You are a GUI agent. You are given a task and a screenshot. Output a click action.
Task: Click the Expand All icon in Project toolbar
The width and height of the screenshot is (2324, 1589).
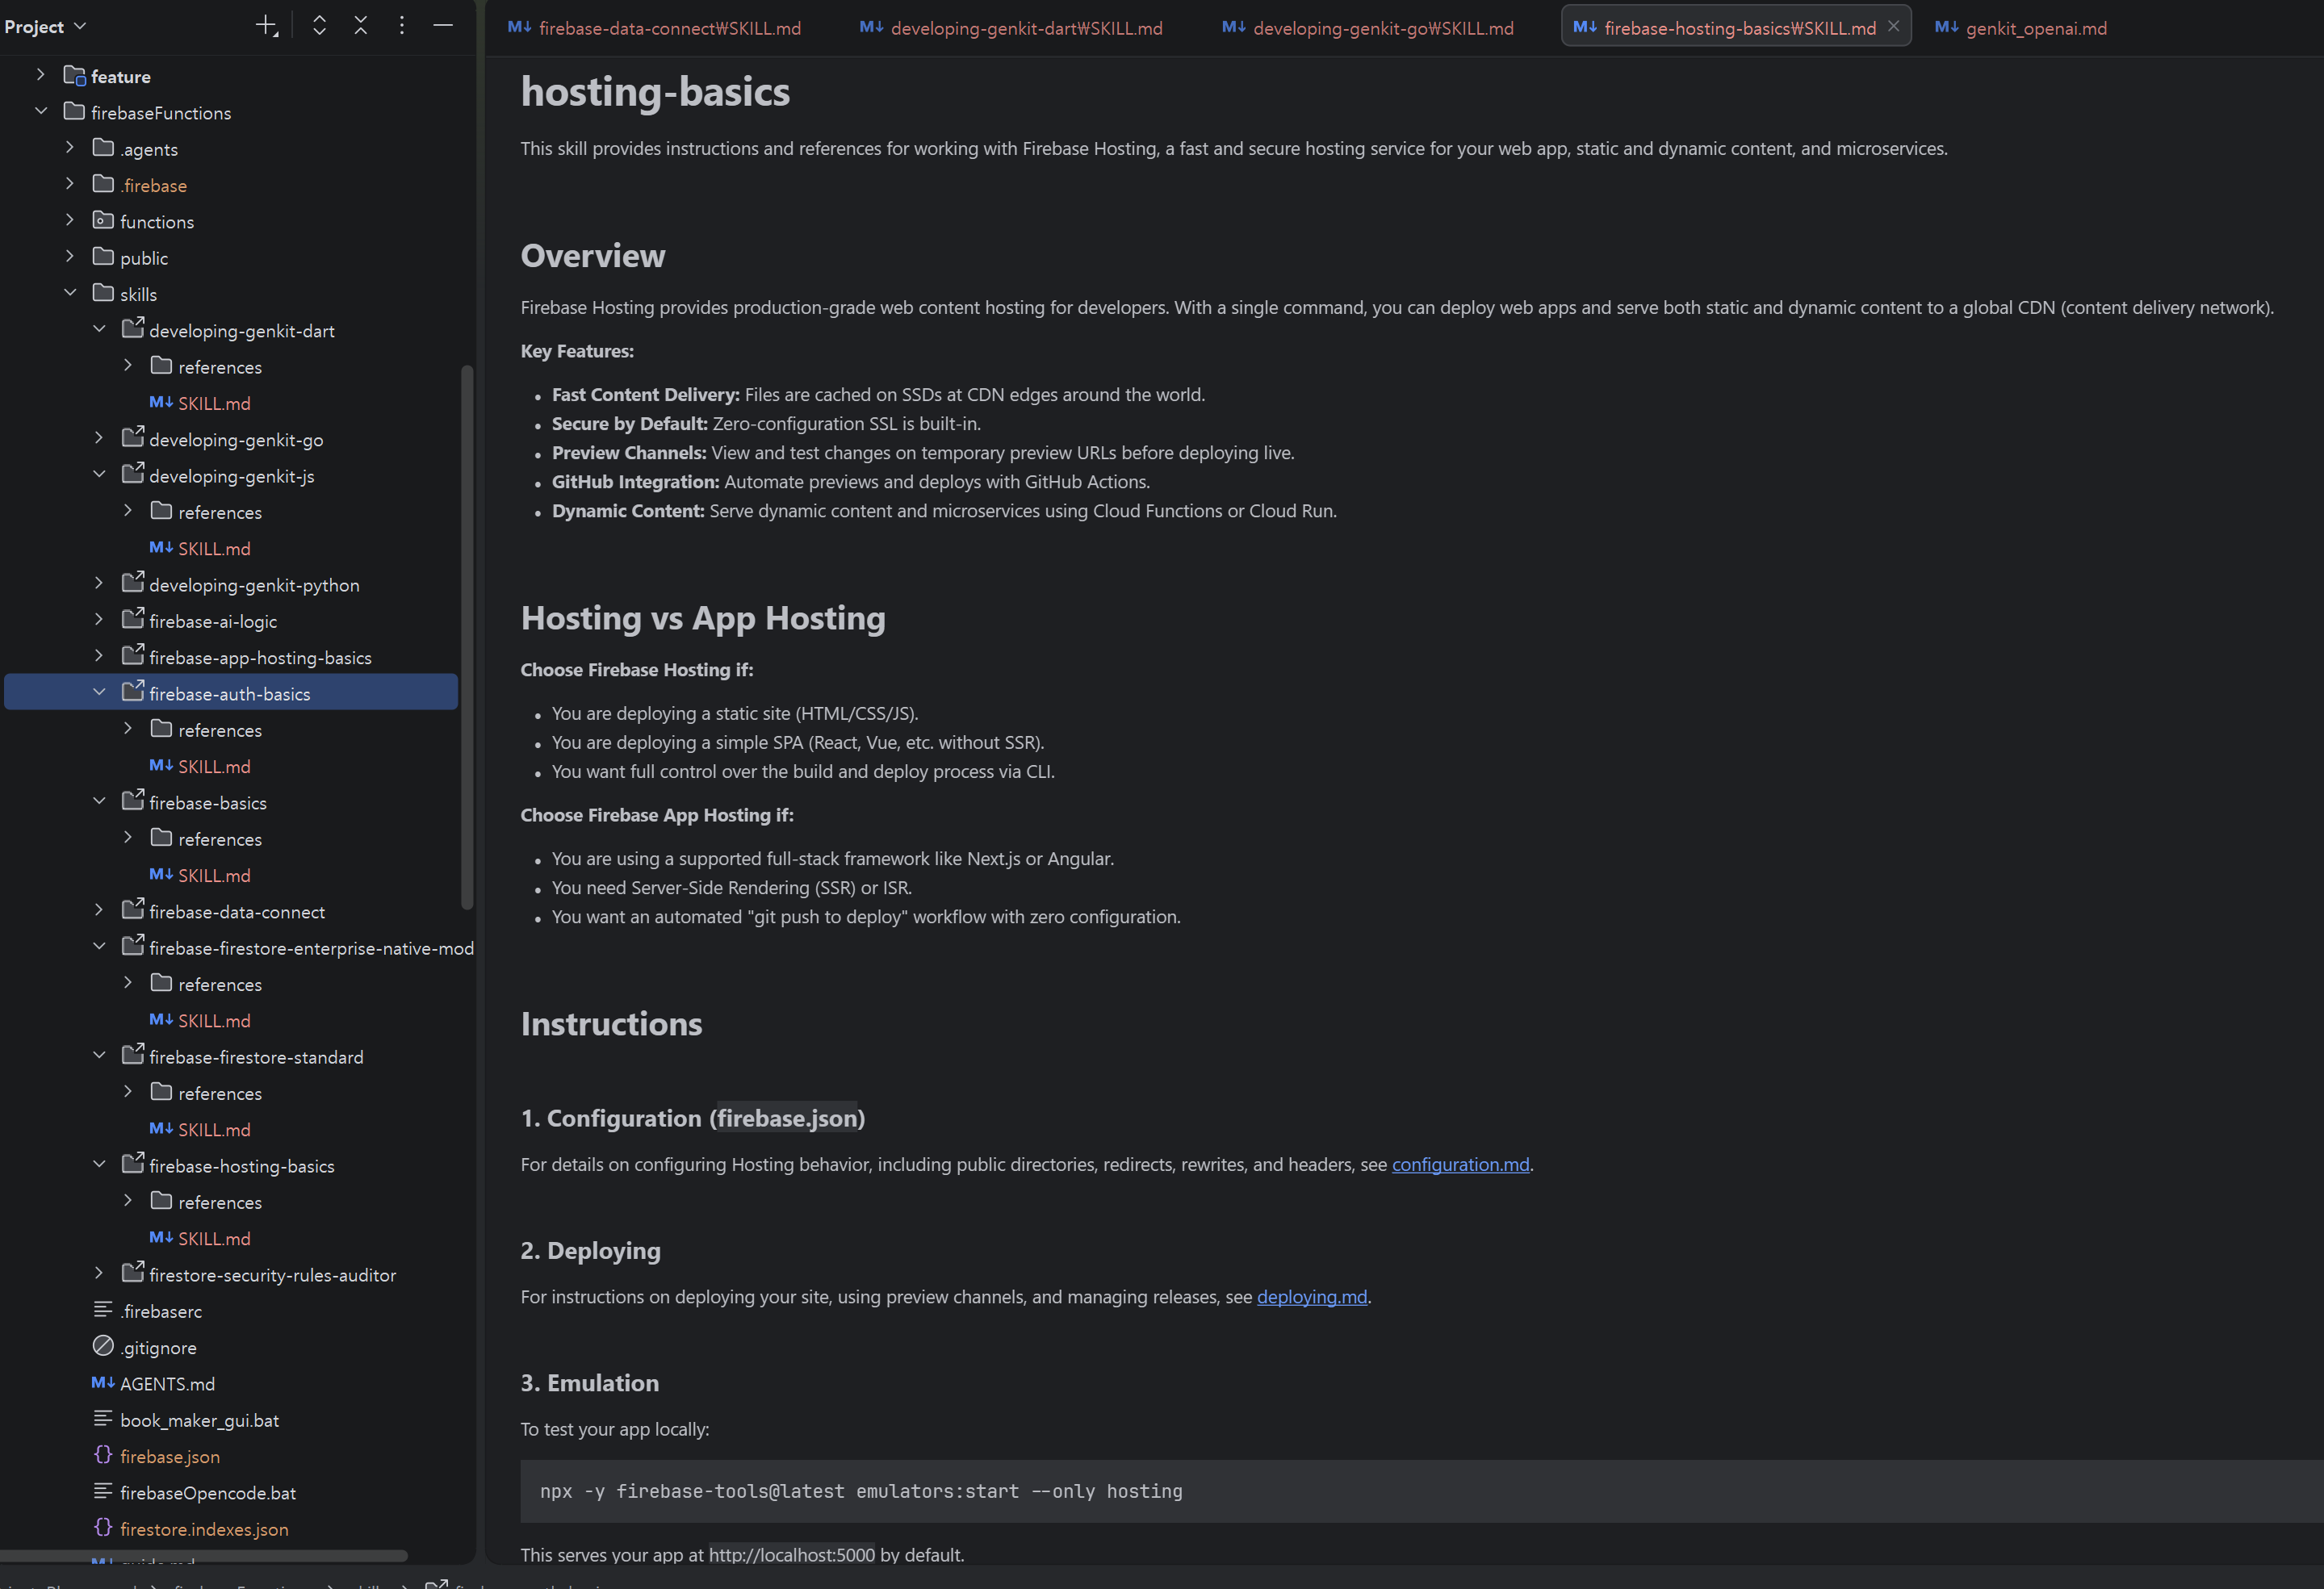(319, 26)
